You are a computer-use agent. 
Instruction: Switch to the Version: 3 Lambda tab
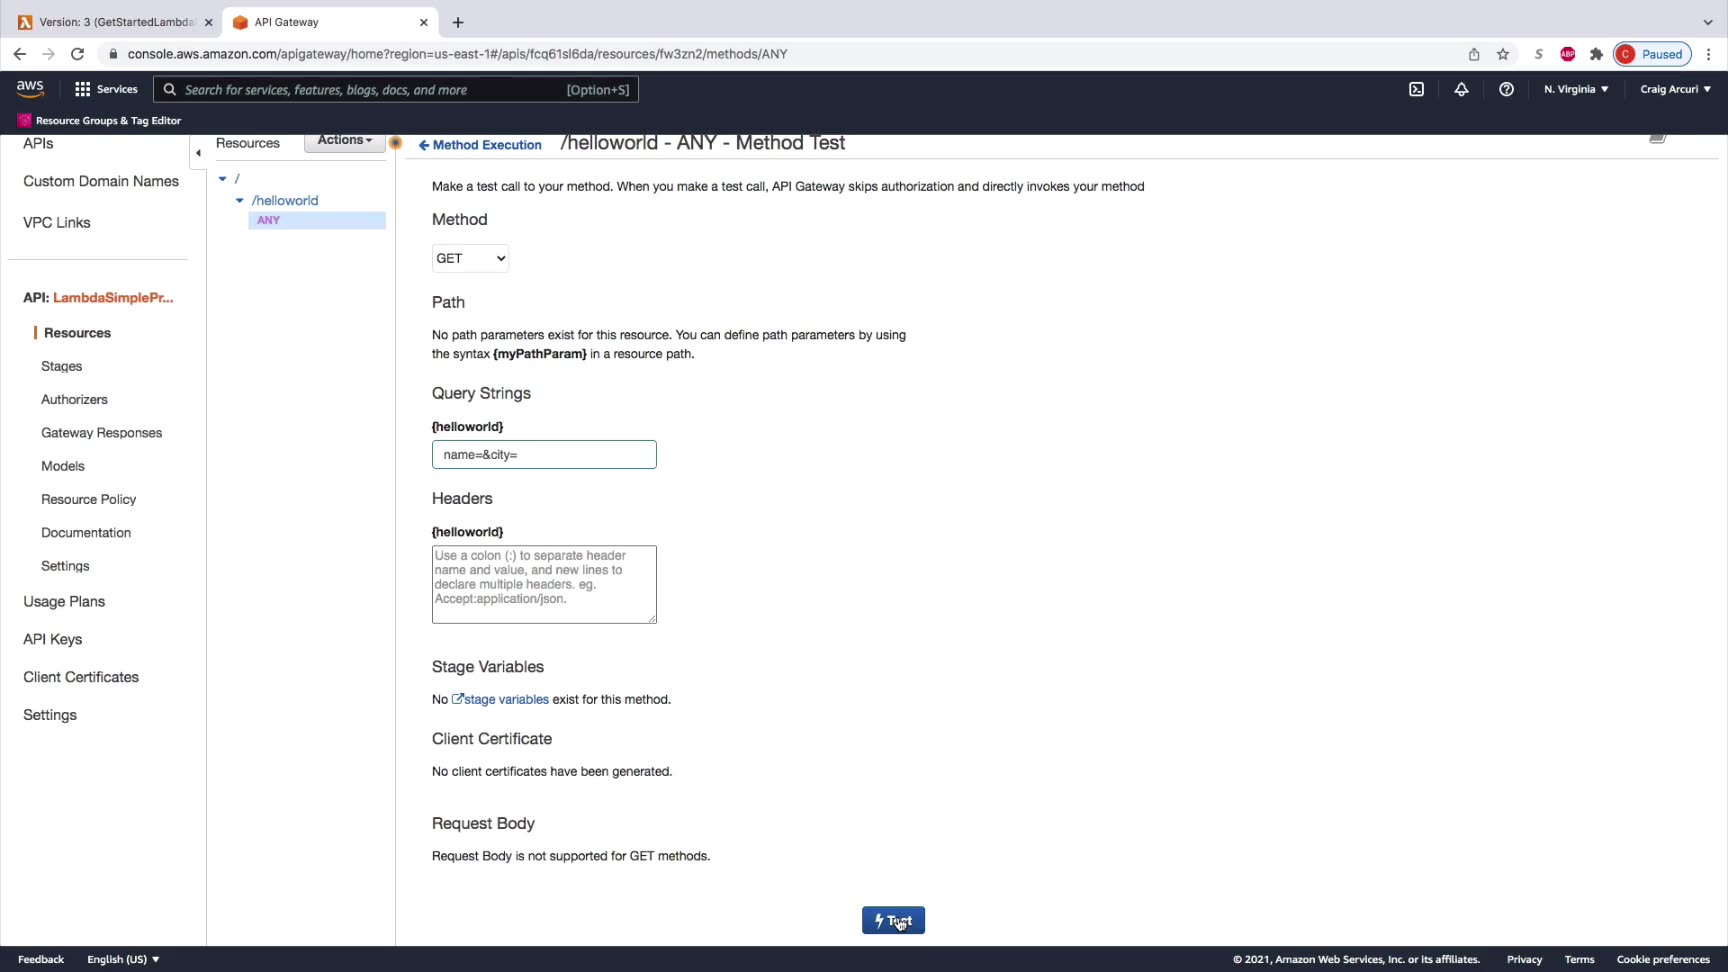coord(115,22)
